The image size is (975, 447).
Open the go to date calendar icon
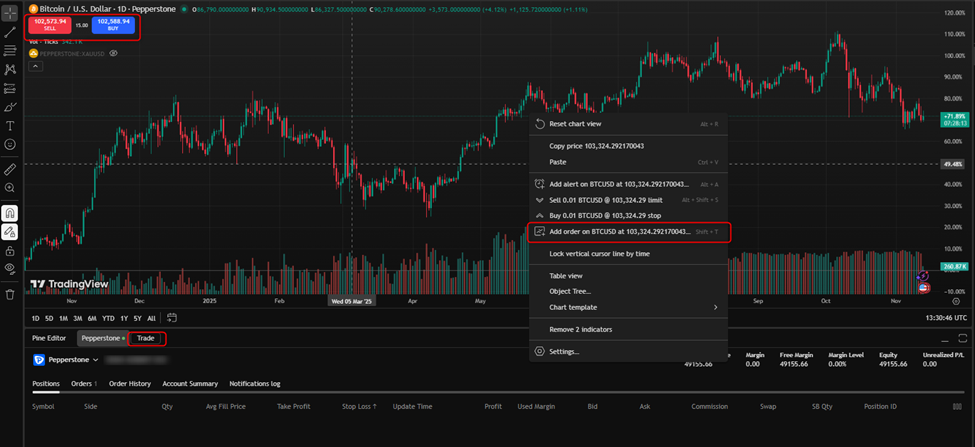point(172,318)
